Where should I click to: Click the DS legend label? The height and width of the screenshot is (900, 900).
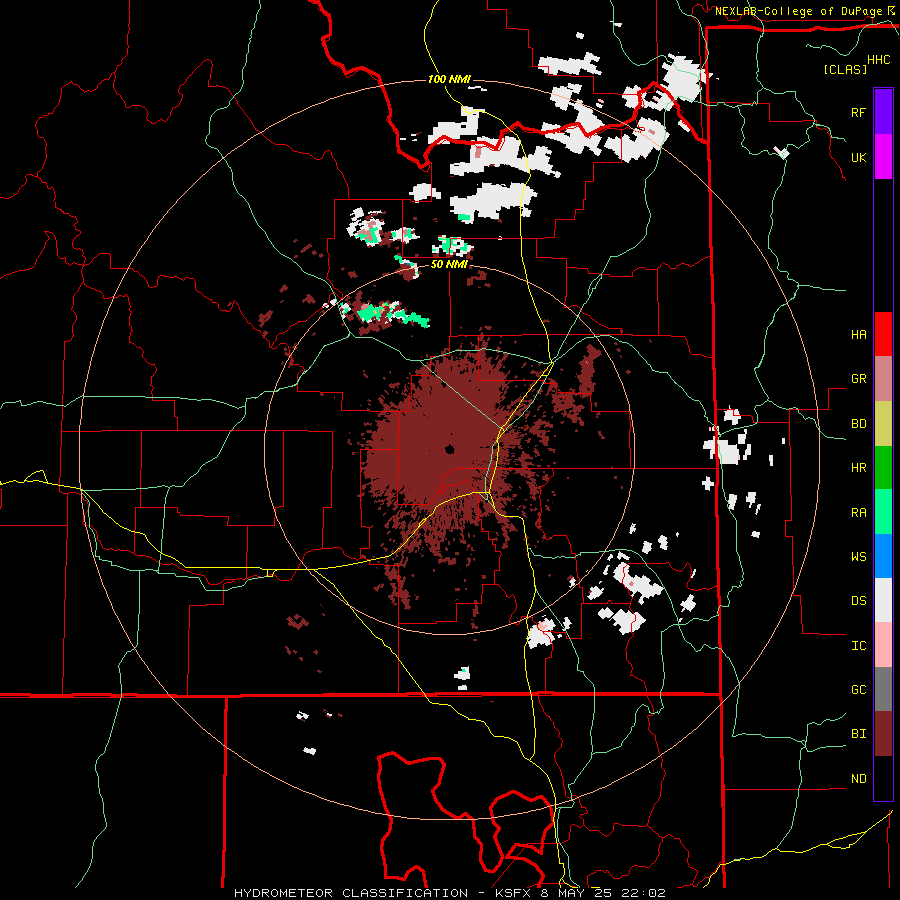(858, 601)
